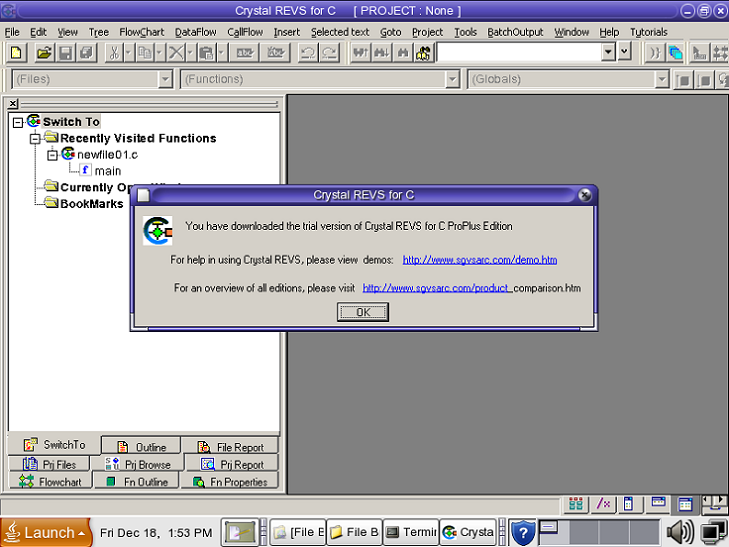This screenshot has height=547, width=729.
Task: Open the Globals dropdown
Action: [x=662, y=79]
